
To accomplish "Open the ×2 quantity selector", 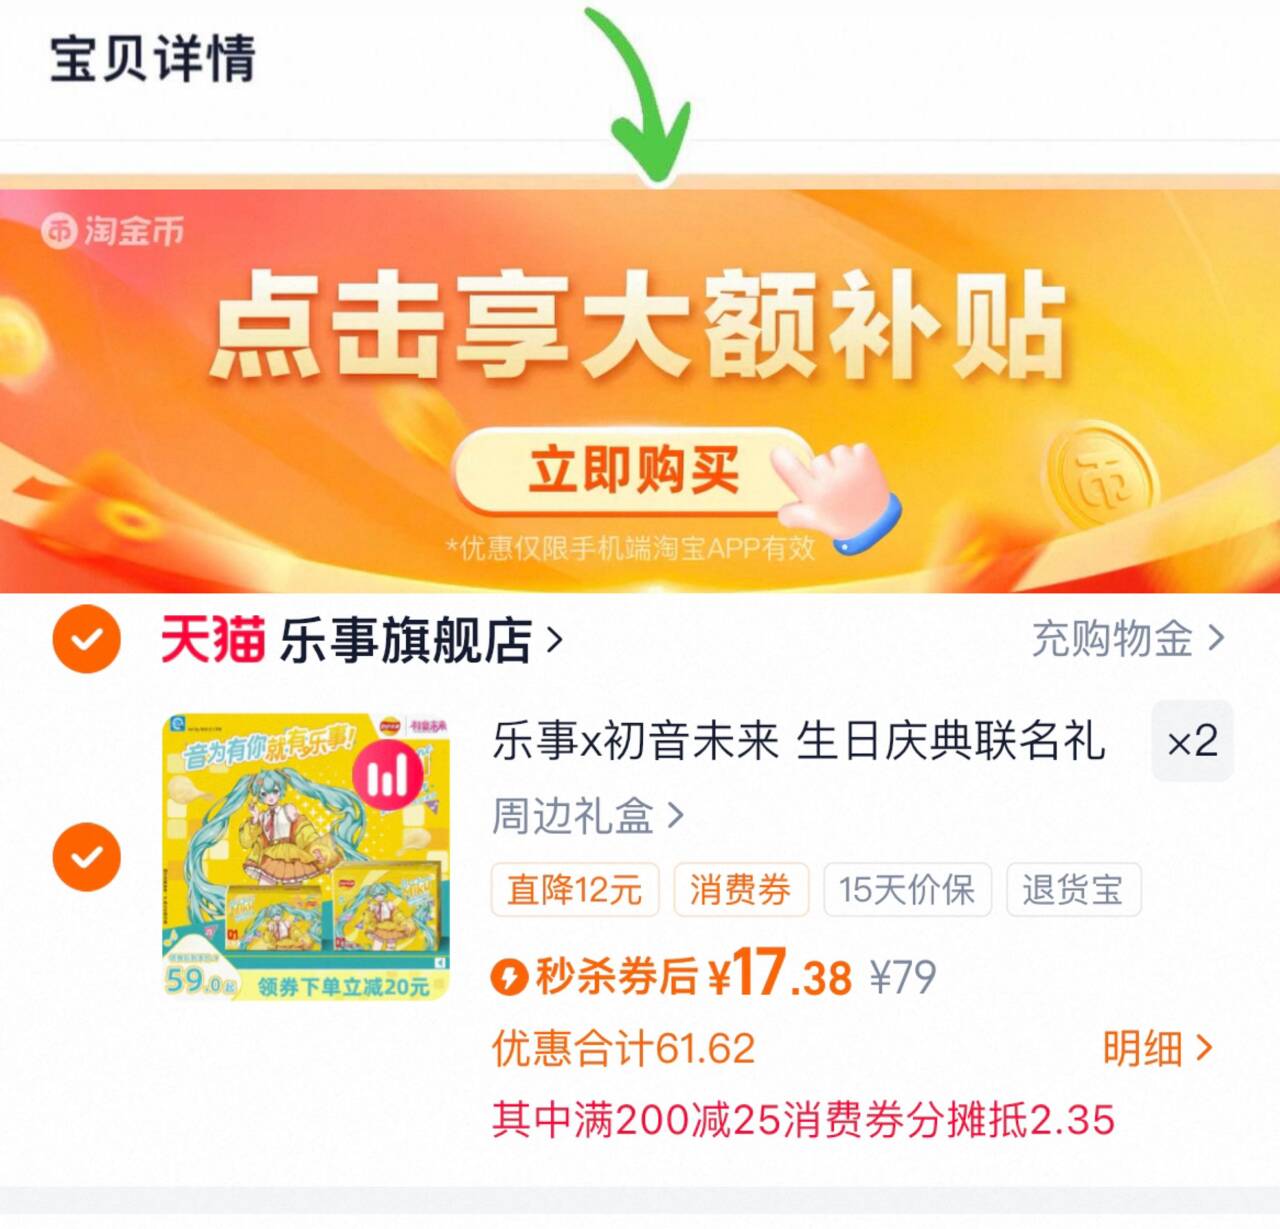I will pos(1192,742).
